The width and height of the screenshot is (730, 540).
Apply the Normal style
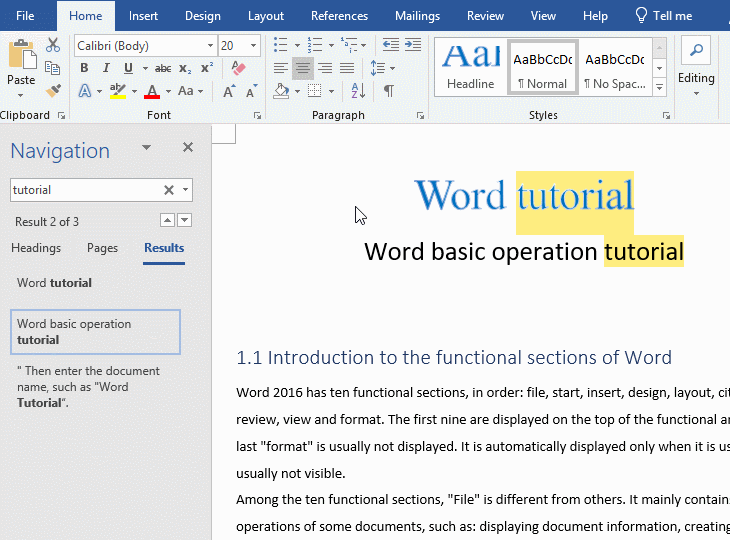pos(543,67)
